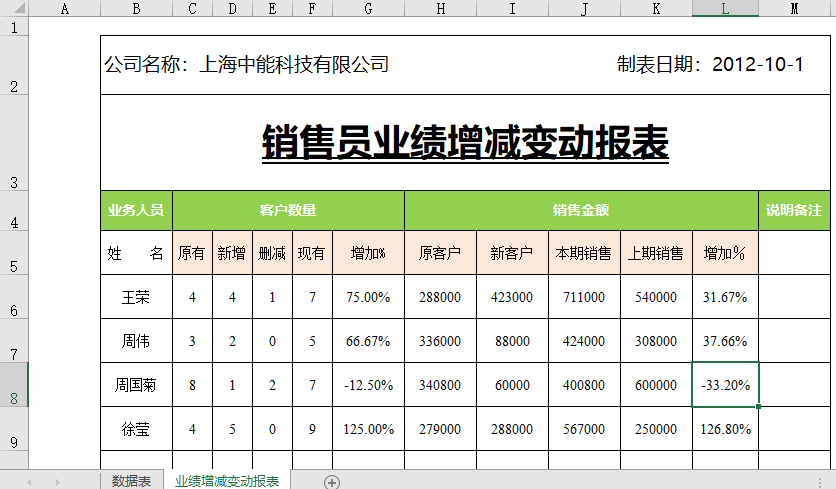This screenshot has width=836, height=489.
Task: Click the next sheet scroll arrow
Action: tap(57, 482)
